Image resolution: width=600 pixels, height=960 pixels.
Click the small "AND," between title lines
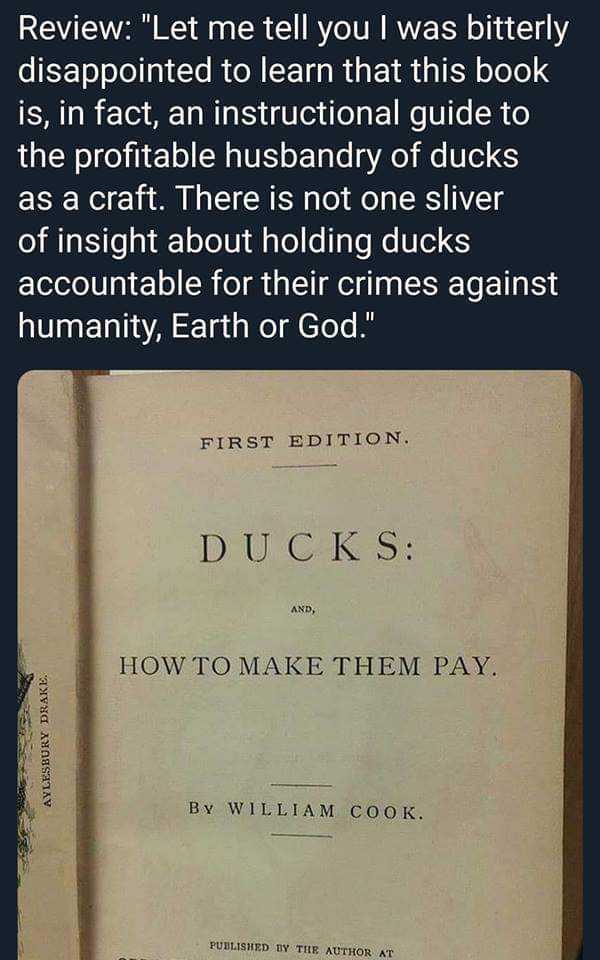tap(303, 610)
